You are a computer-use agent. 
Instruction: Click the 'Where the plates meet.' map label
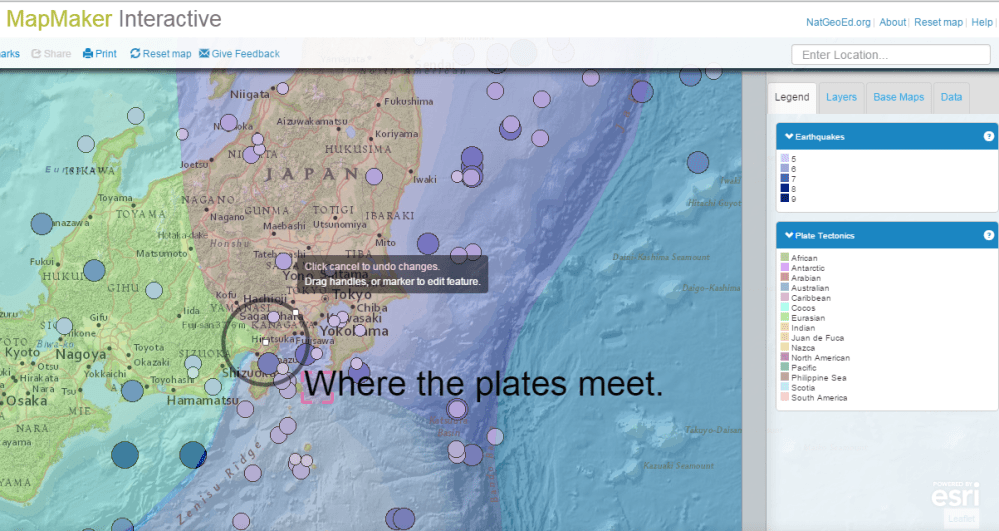tap(483, 384)
